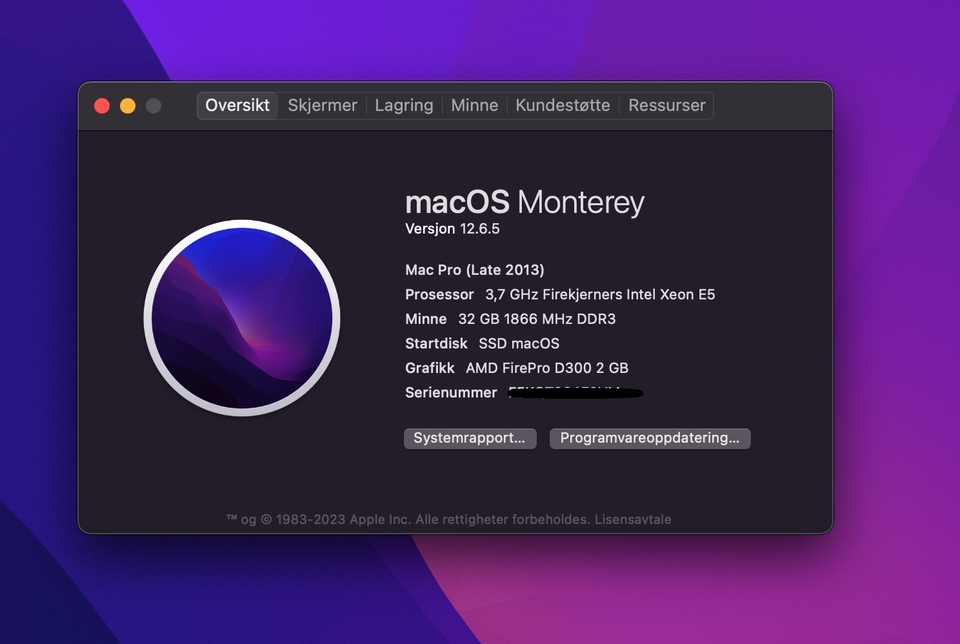Select the Mac Pro (Late 2013) text
960x644 pixels.
coord(474,270)
